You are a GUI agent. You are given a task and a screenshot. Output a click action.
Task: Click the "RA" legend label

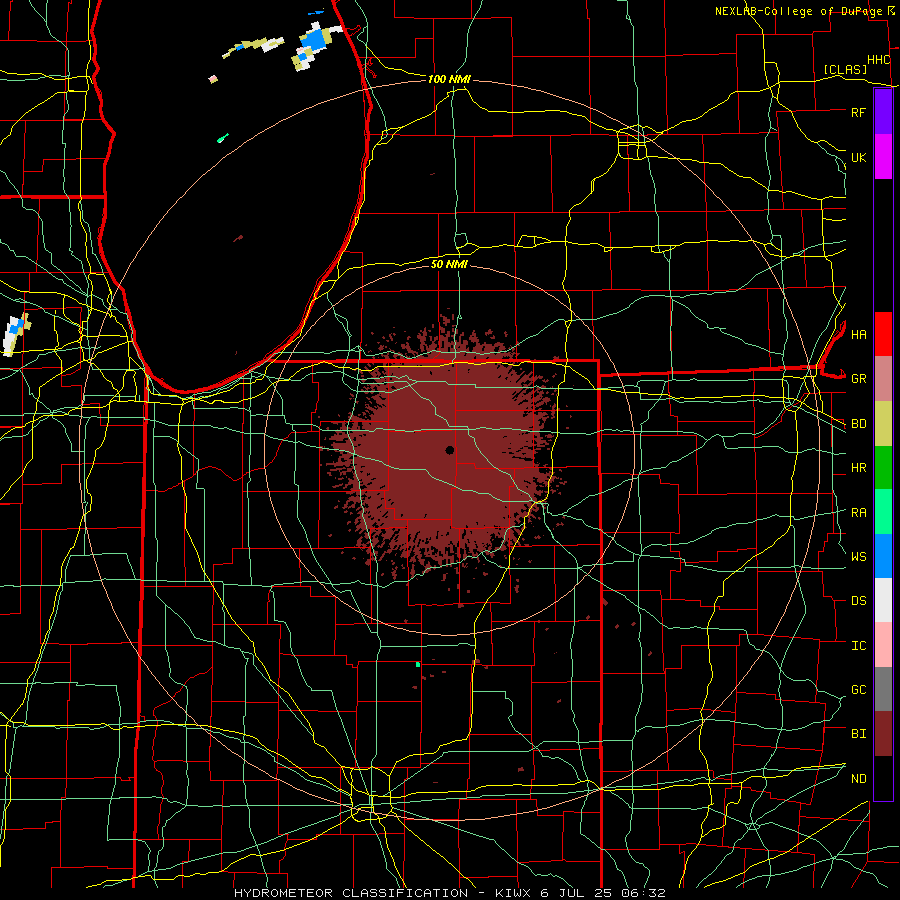(858, 512)
